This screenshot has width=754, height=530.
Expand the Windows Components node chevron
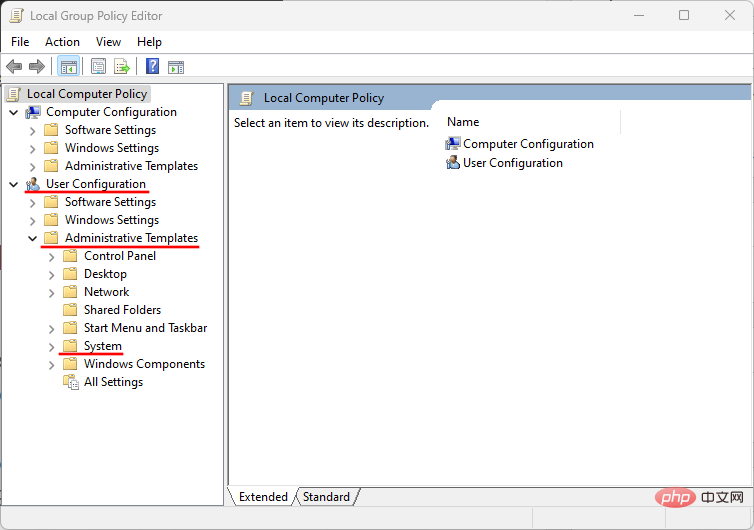pos(51,365)
